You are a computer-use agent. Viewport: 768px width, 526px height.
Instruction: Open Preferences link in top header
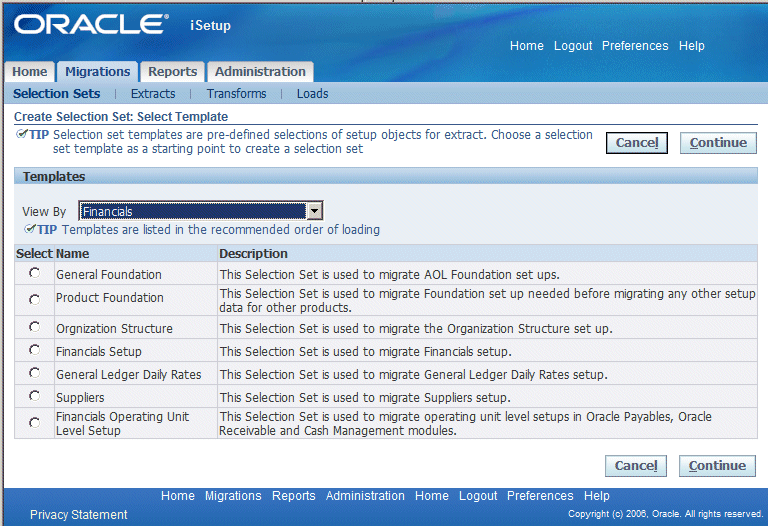(635, 46)
